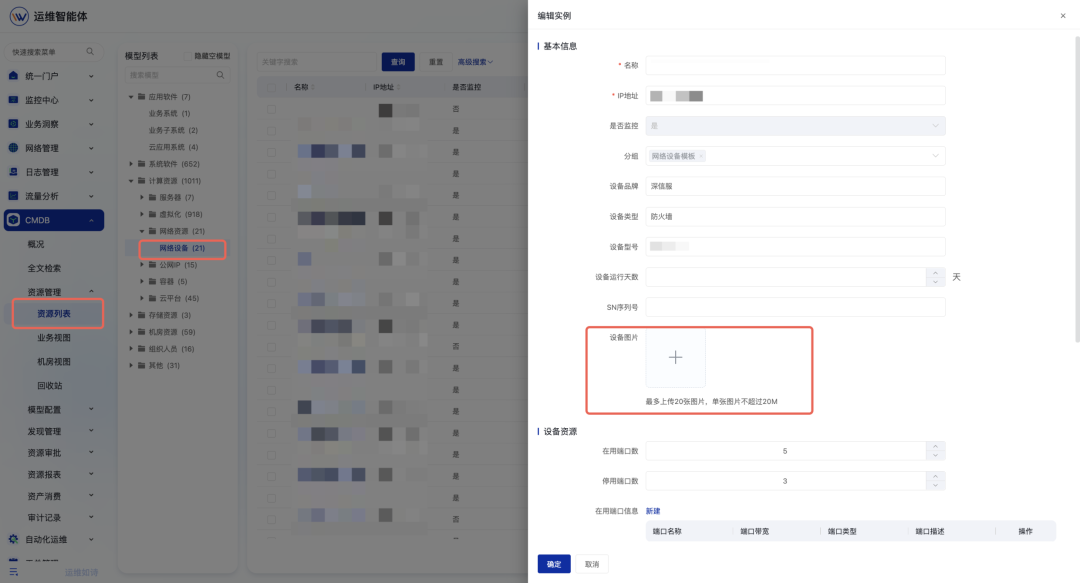Viewport: 1080px width, 583px height.
Task: Remove the 网络设备模板 tag
Action: click(x=701, y=156)
